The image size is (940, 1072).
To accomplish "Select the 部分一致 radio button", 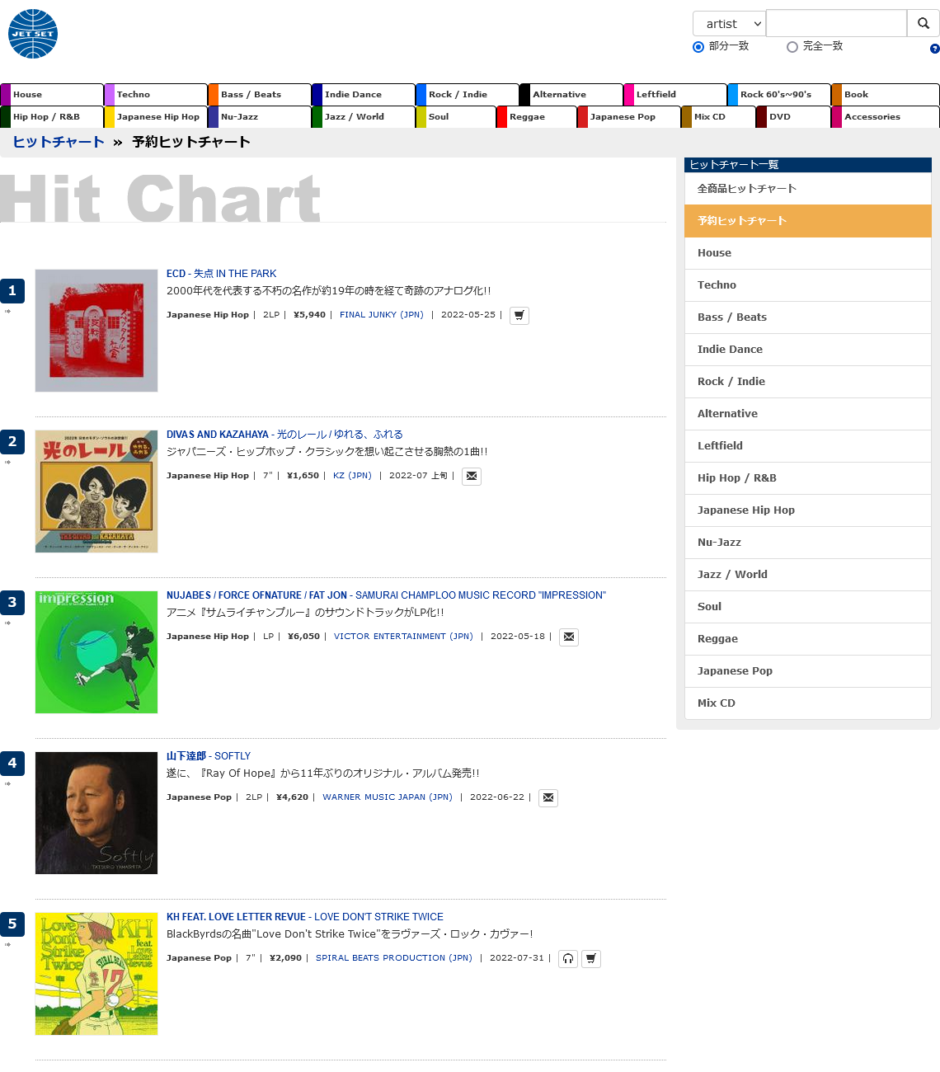I will [698, 47].
